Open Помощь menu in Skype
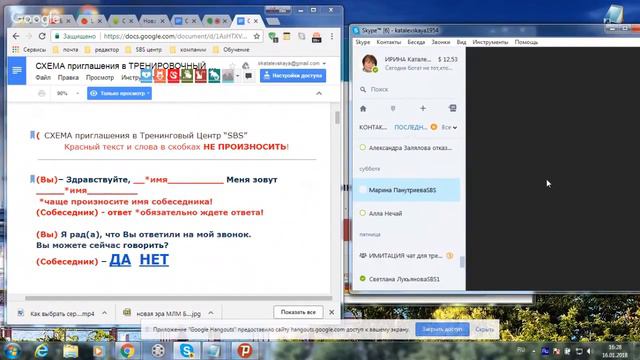The width and height of the screenshot is (640, 360). click(526, 42)
